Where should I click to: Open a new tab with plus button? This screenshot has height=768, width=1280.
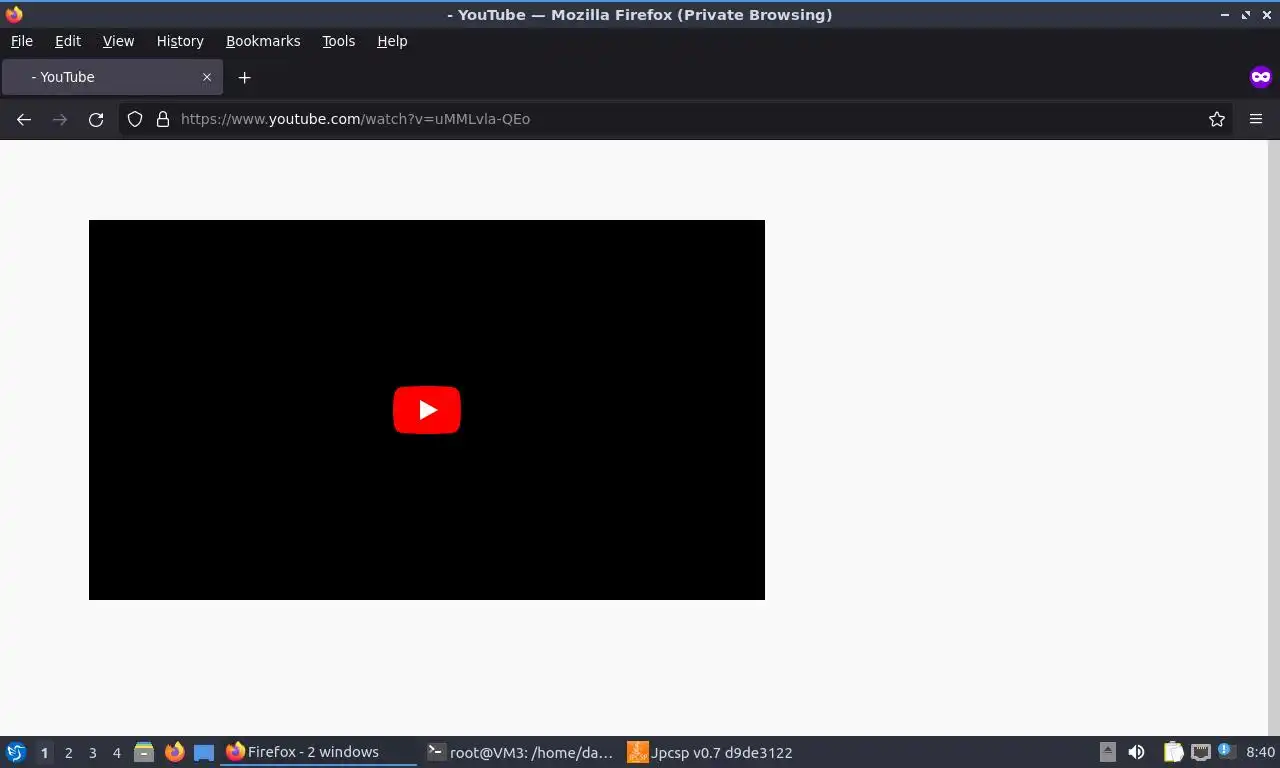coord(244,77)
